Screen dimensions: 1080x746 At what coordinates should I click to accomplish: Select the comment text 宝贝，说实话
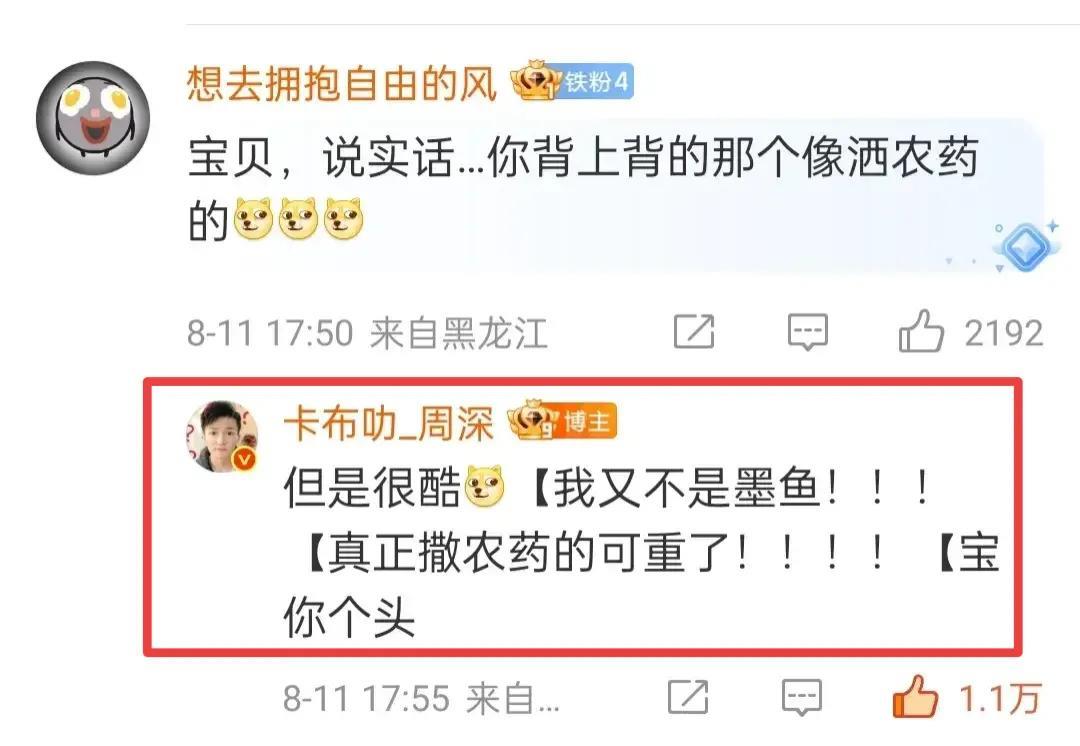click(x=321, y=158)
